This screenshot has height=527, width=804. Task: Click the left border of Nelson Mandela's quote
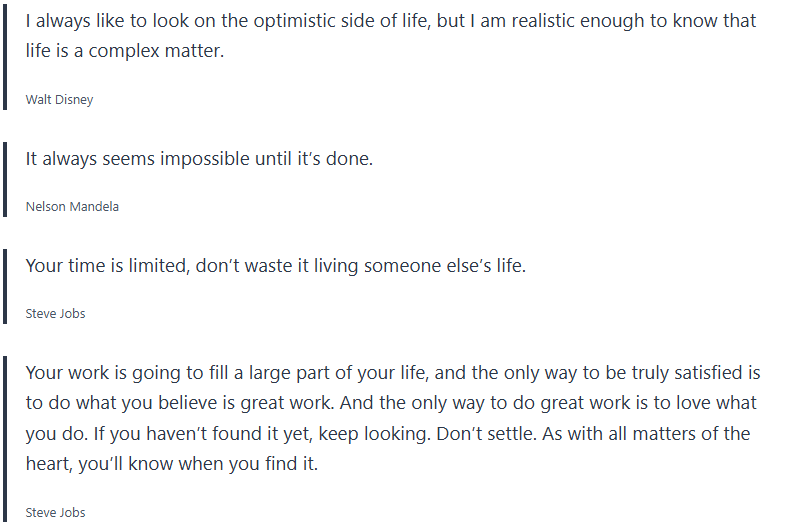pos(6,179)
